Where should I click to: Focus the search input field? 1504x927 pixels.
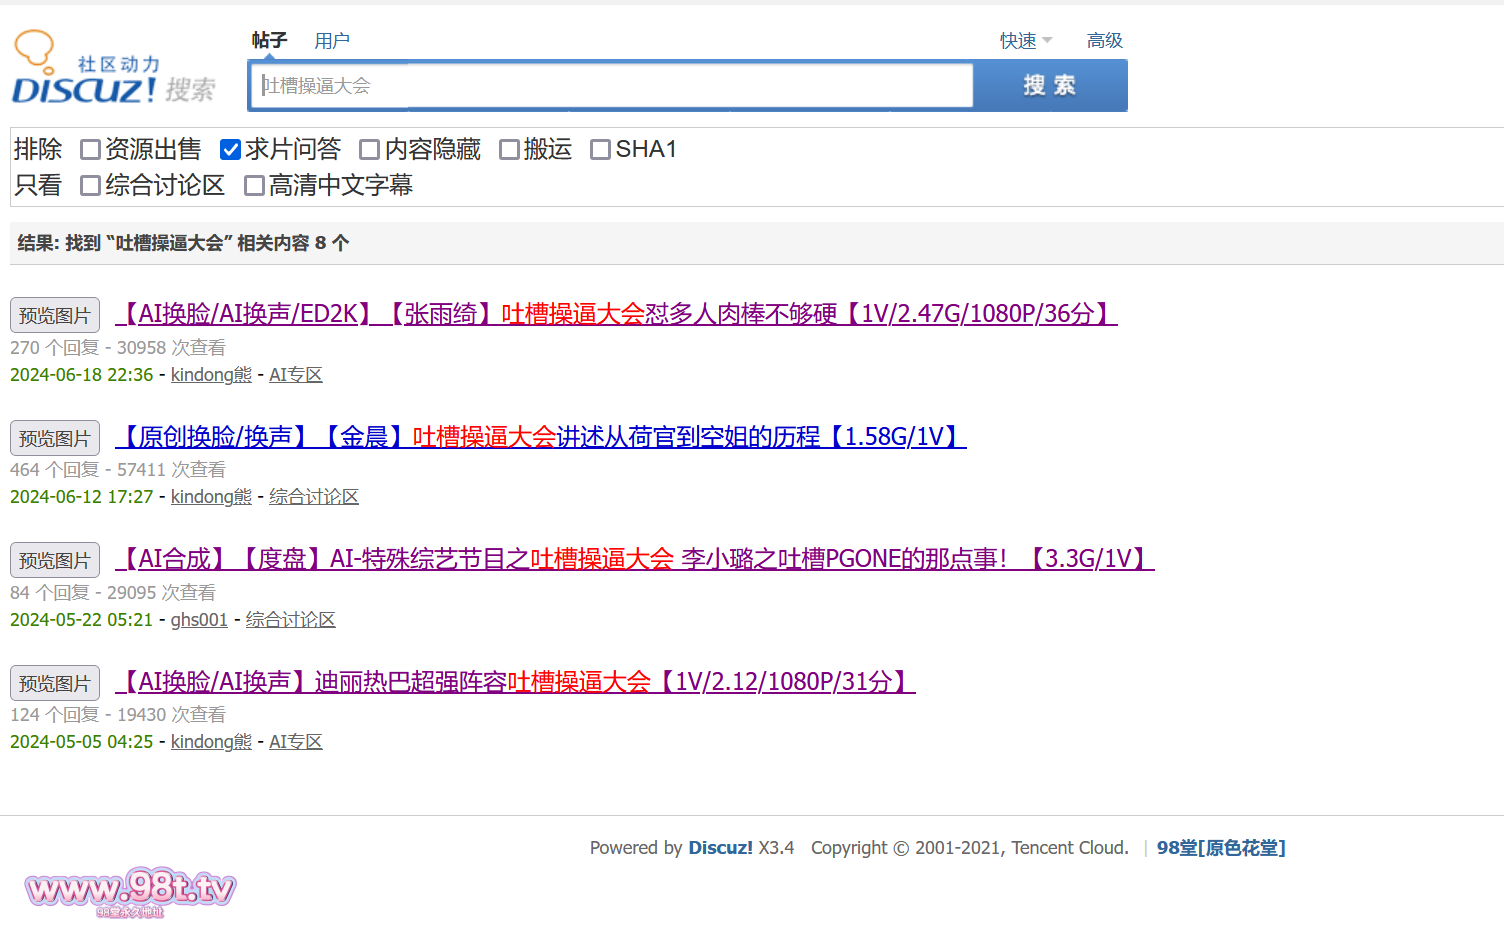click(613, 86)
